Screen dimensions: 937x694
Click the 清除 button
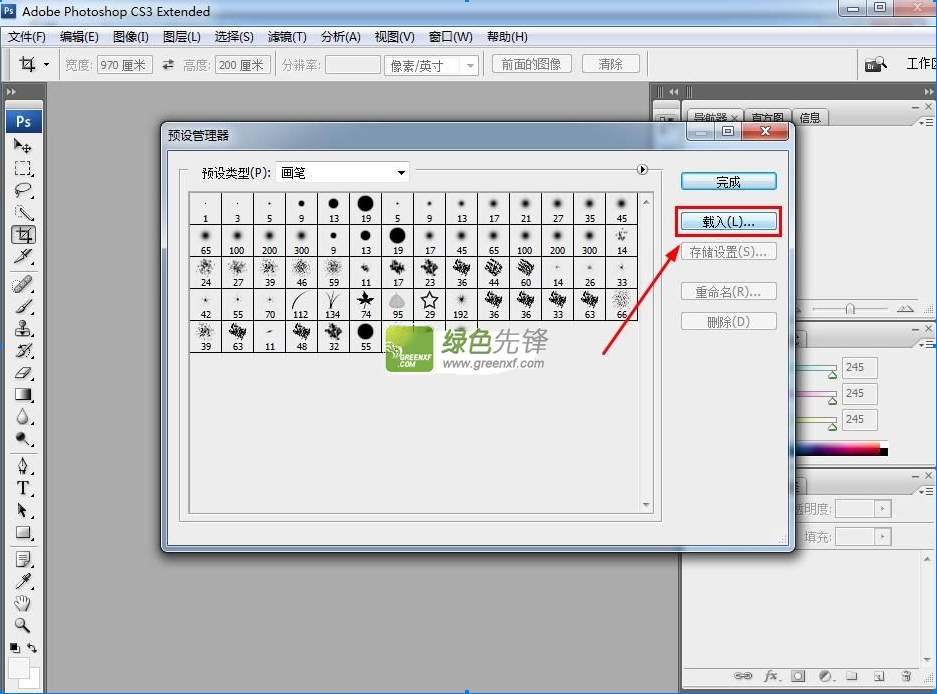click(x=610, y=64)
